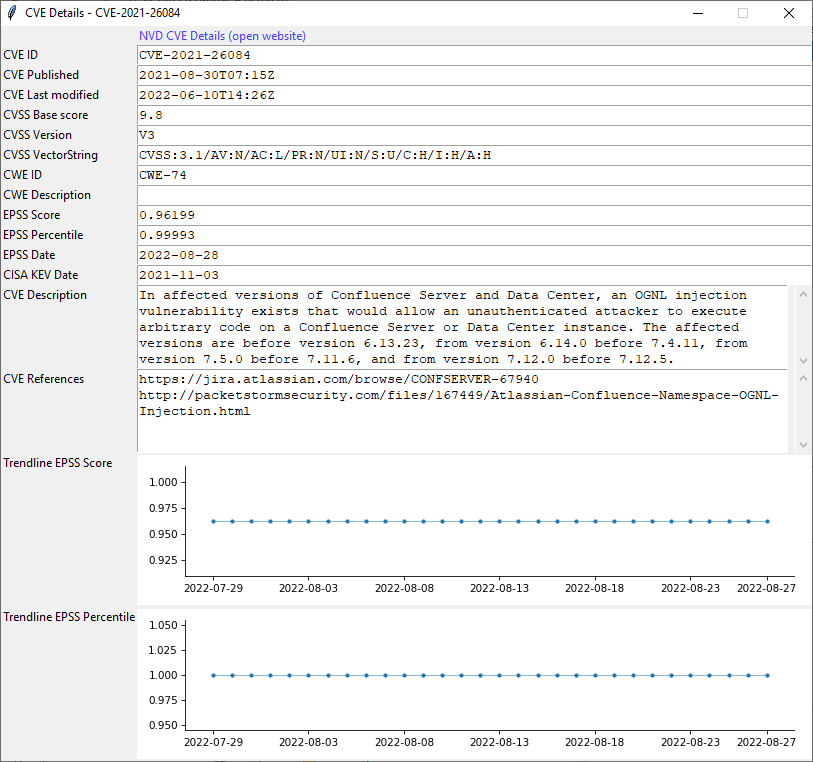Click the empty CWE Description field
The image size is (813, 762).
point(474,195)
